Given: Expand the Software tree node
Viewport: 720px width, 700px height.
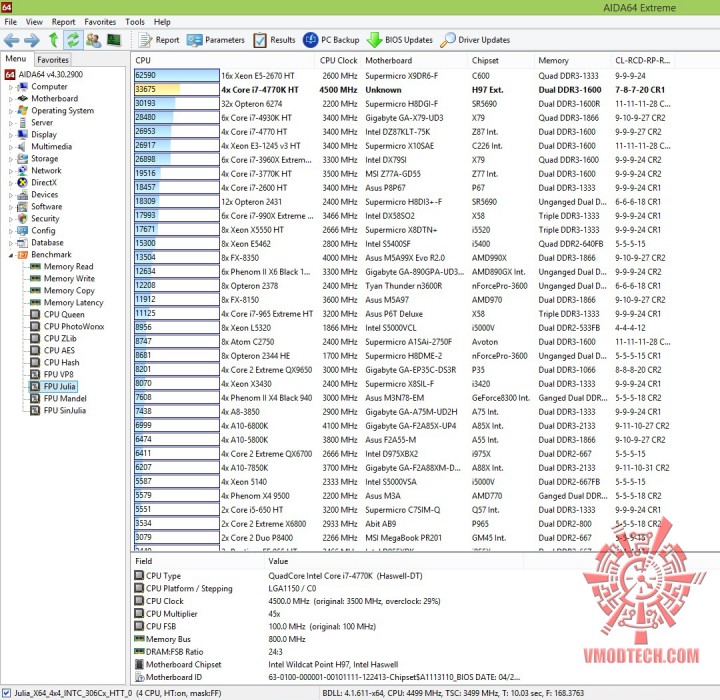Looking at the screenshot, I should coord(11,207).
